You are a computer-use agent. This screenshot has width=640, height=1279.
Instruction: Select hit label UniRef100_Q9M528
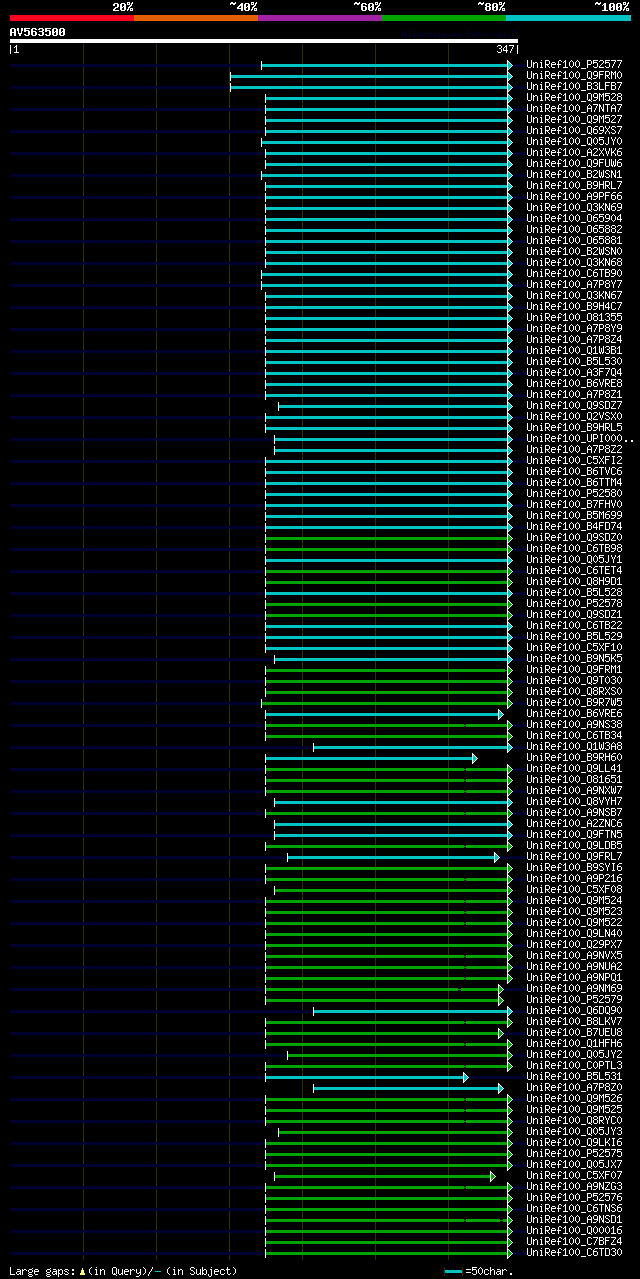pos(575,98)
